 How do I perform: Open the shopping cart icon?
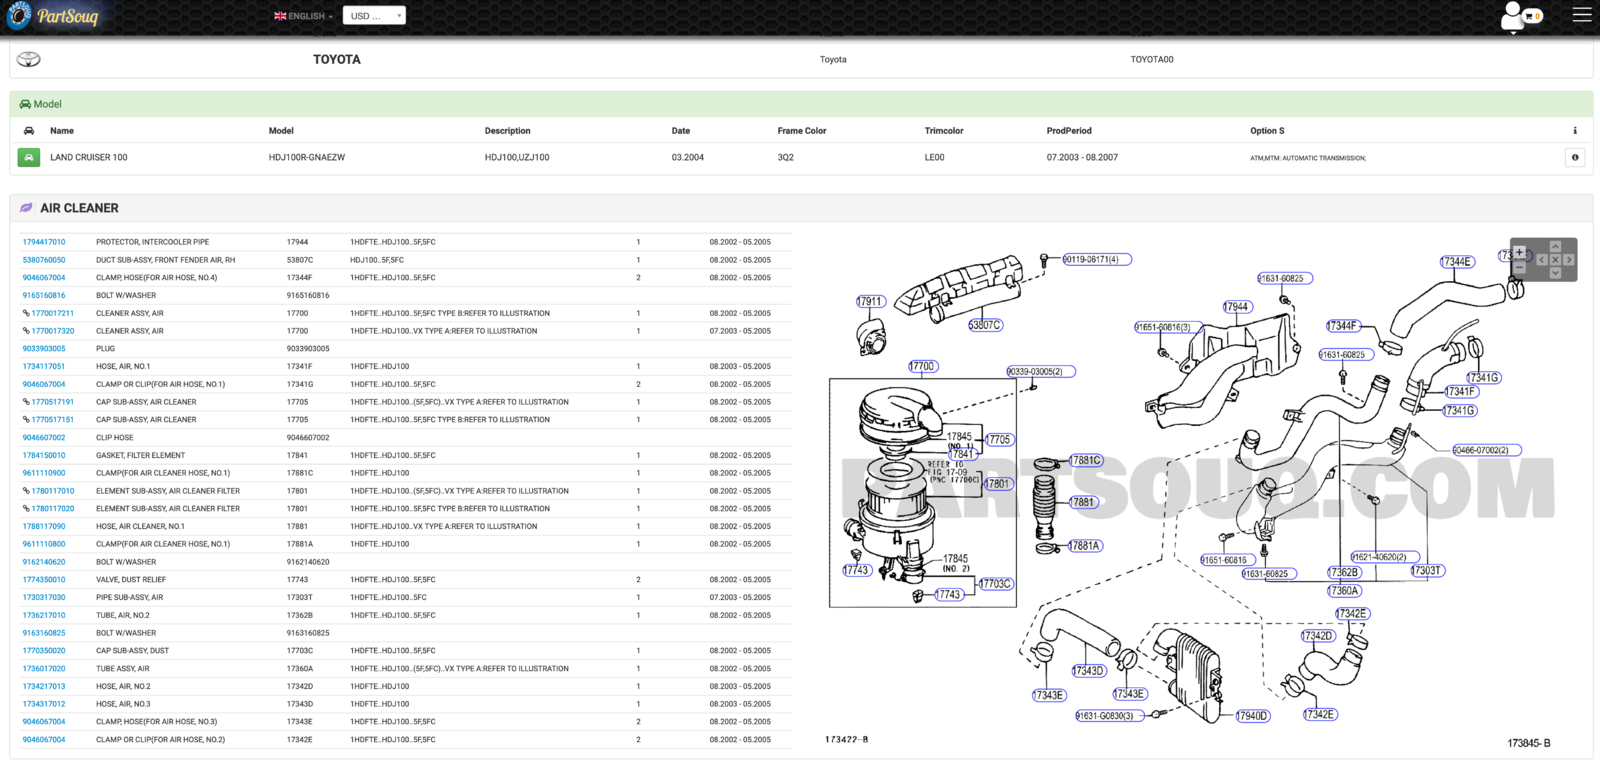(1531, 16)
